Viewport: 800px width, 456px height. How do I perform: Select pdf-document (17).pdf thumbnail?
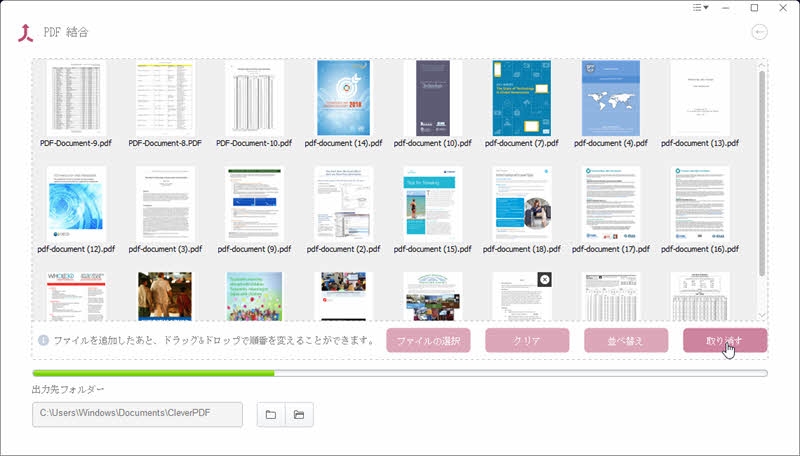611,204
